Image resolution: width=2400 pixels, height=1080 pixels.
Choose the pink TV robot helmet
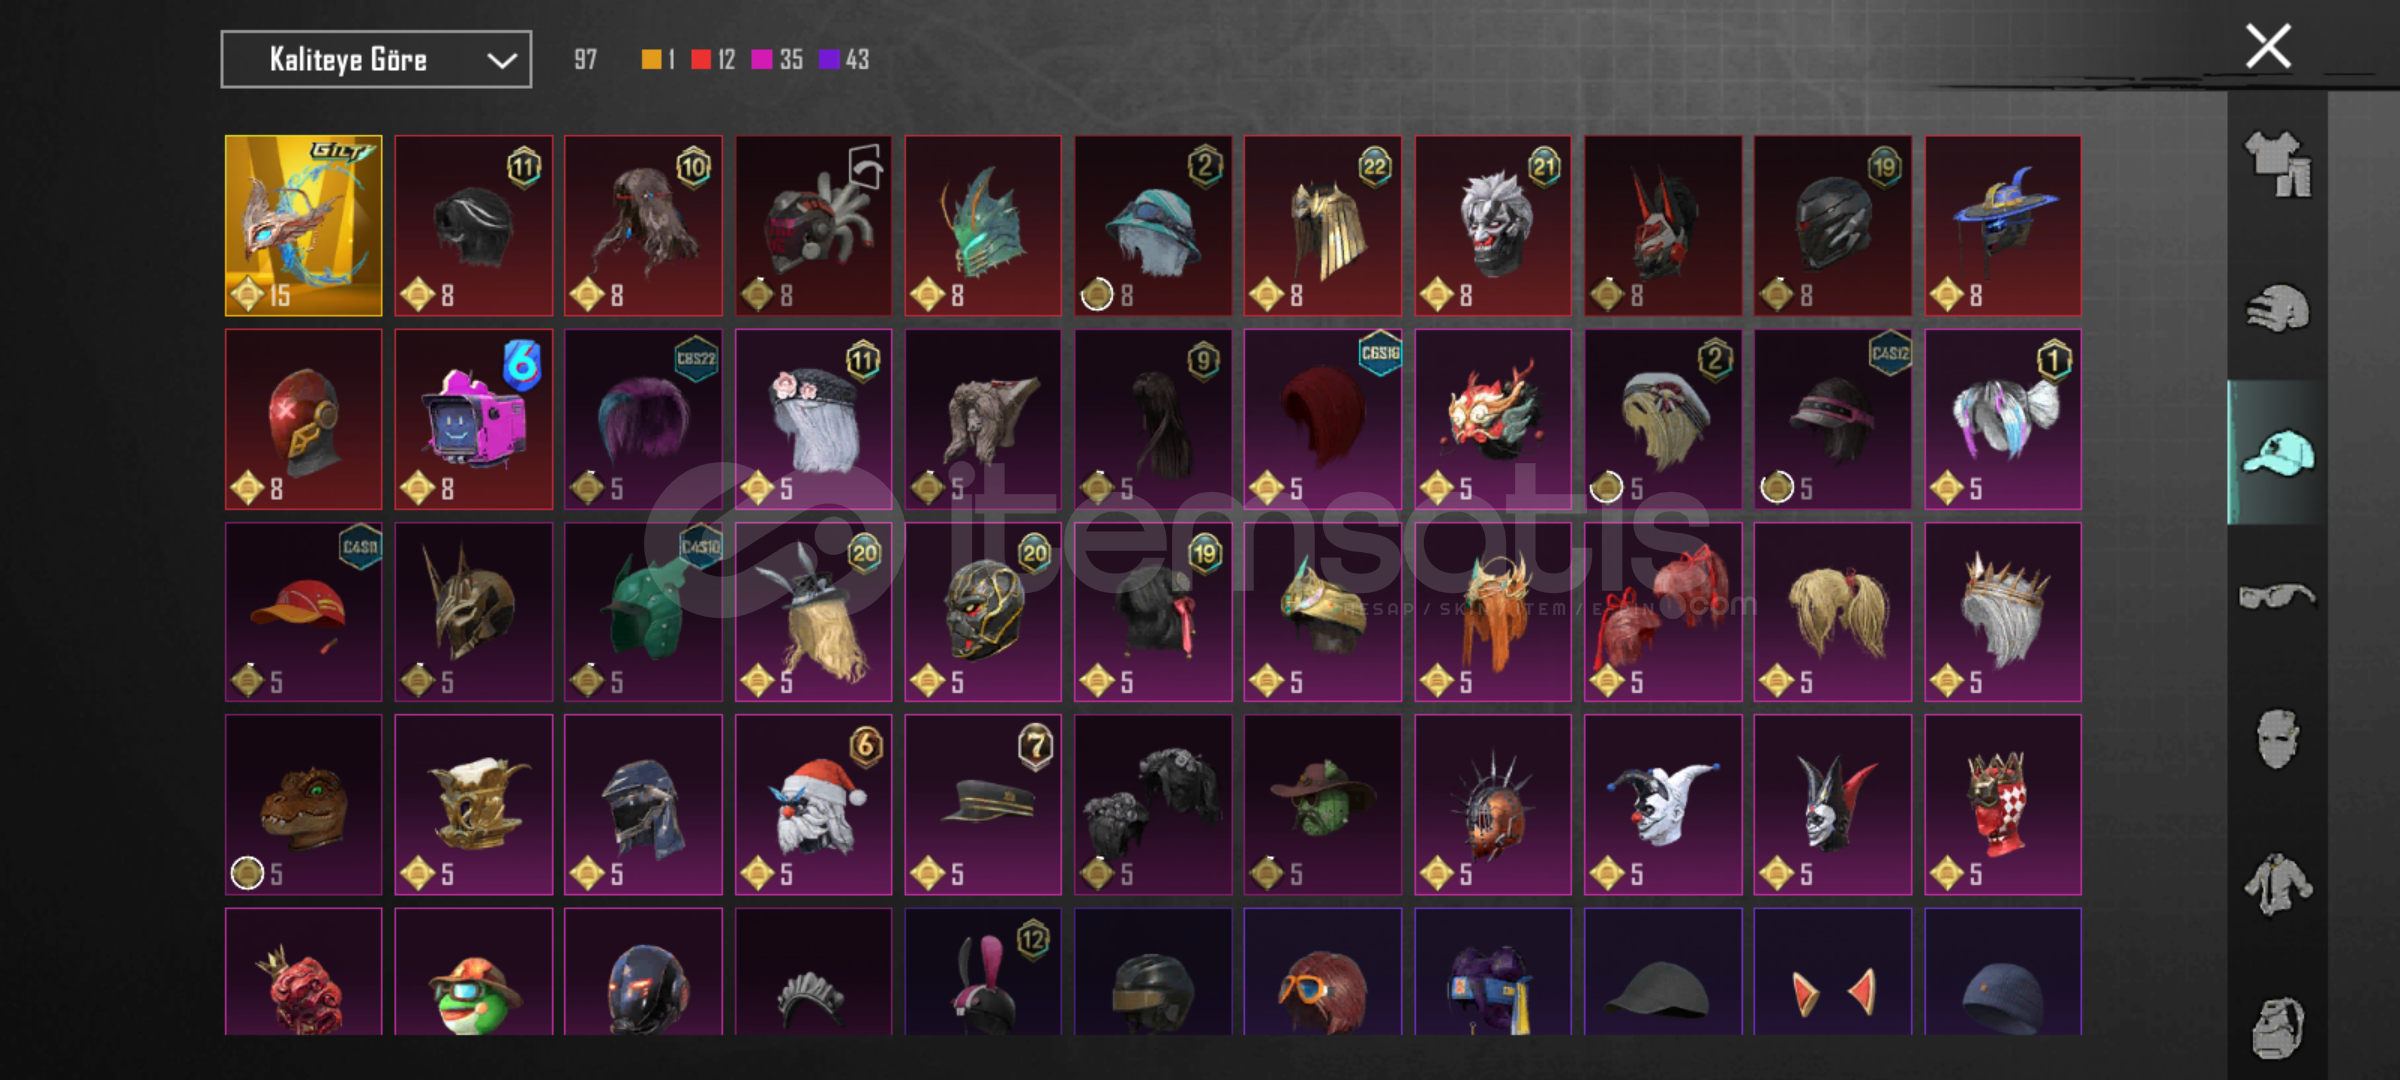tap(473, 419)
